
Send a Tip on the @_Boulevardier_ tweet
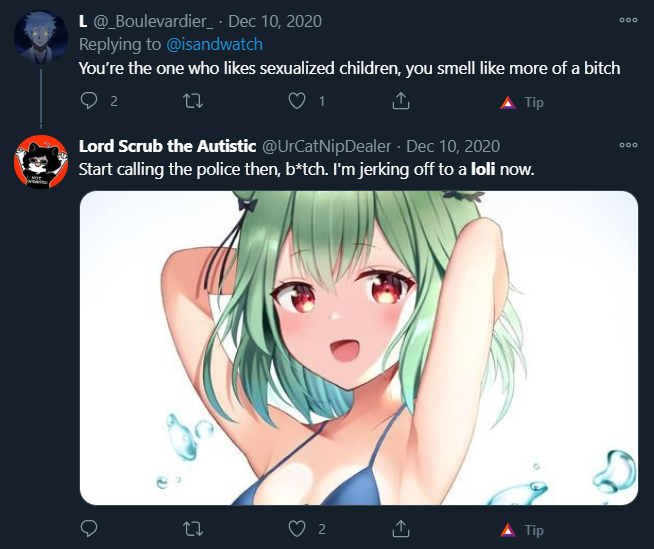click(x=522, y=102)
